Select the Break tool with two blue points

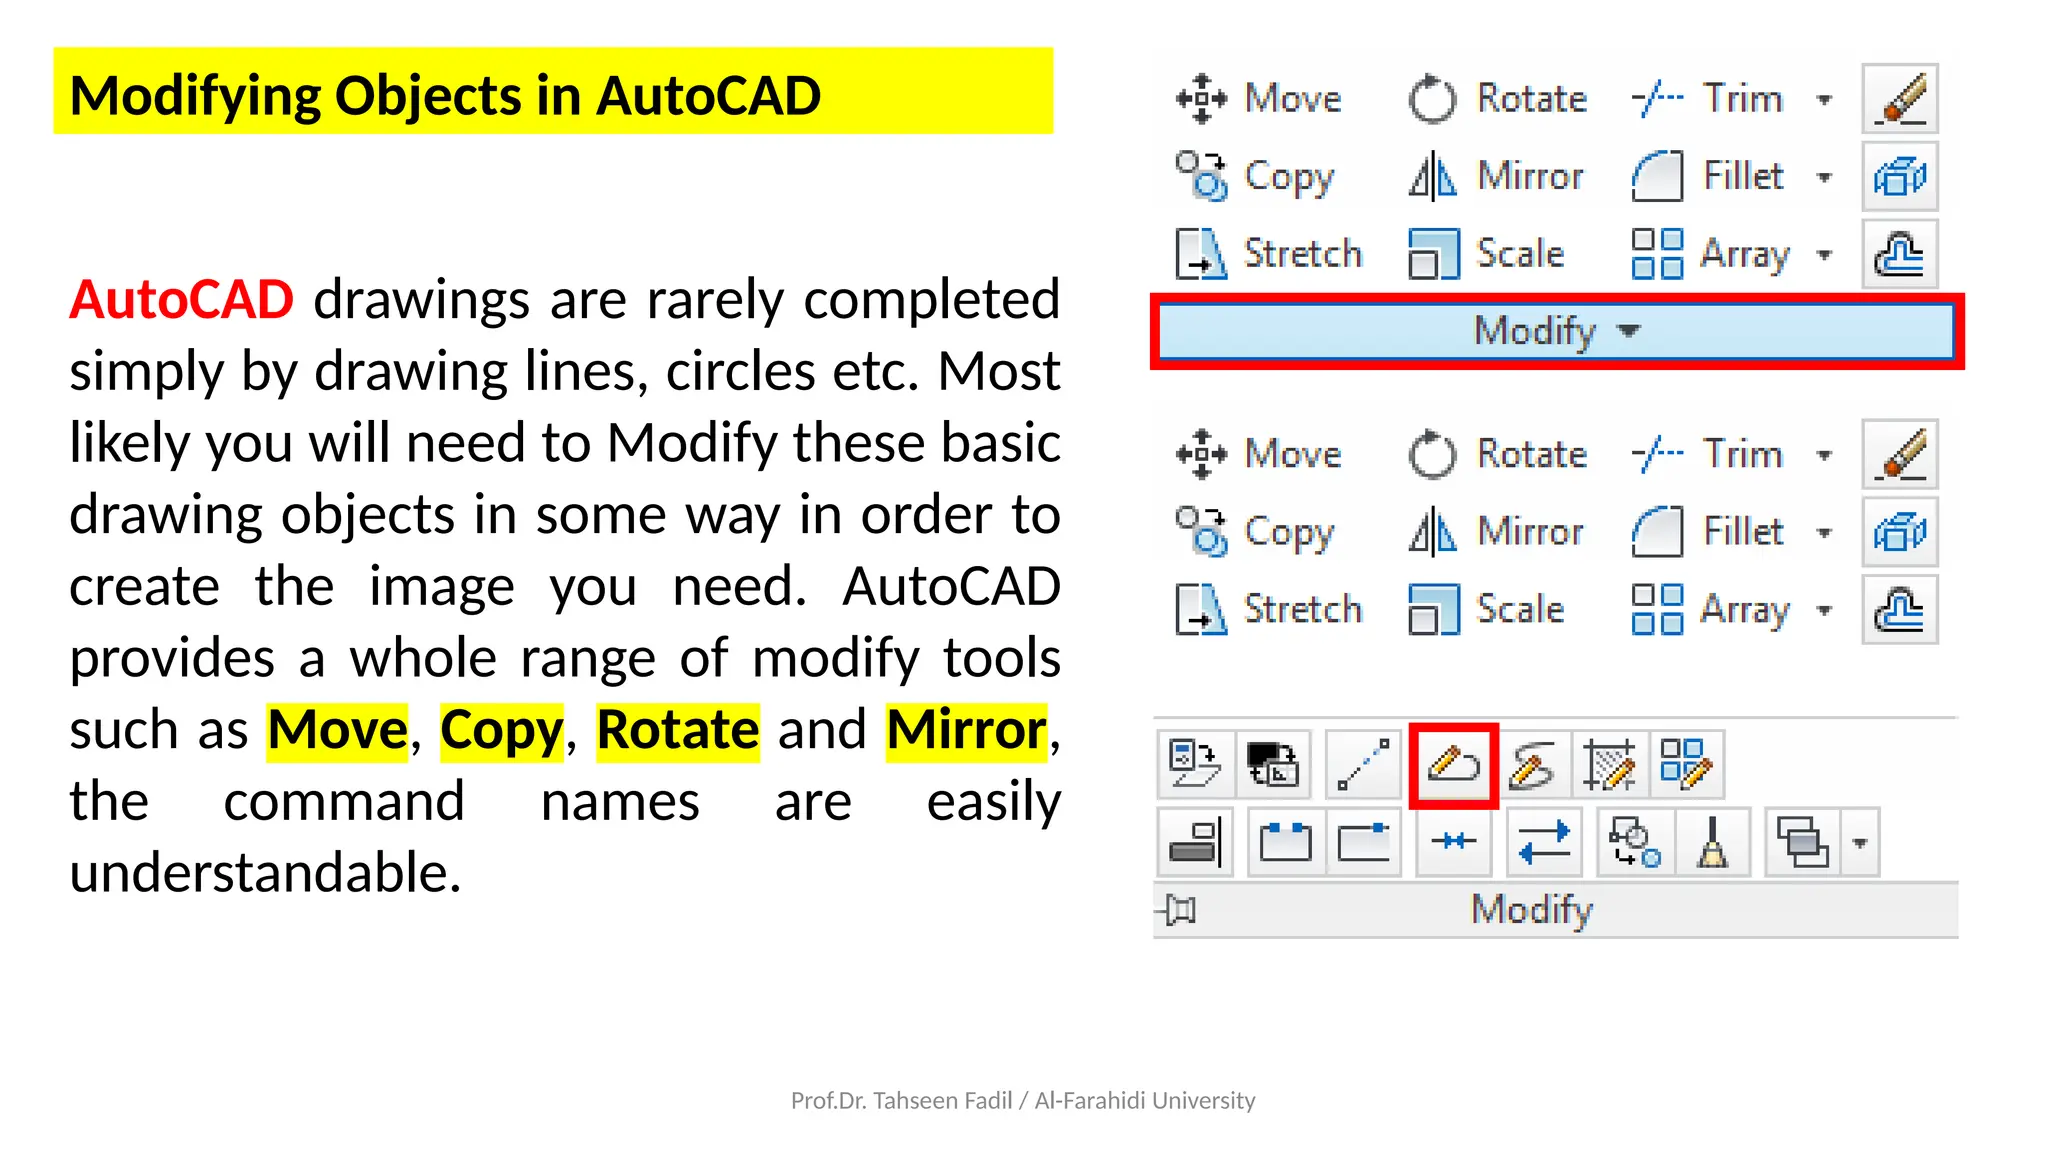(1286, 842)
